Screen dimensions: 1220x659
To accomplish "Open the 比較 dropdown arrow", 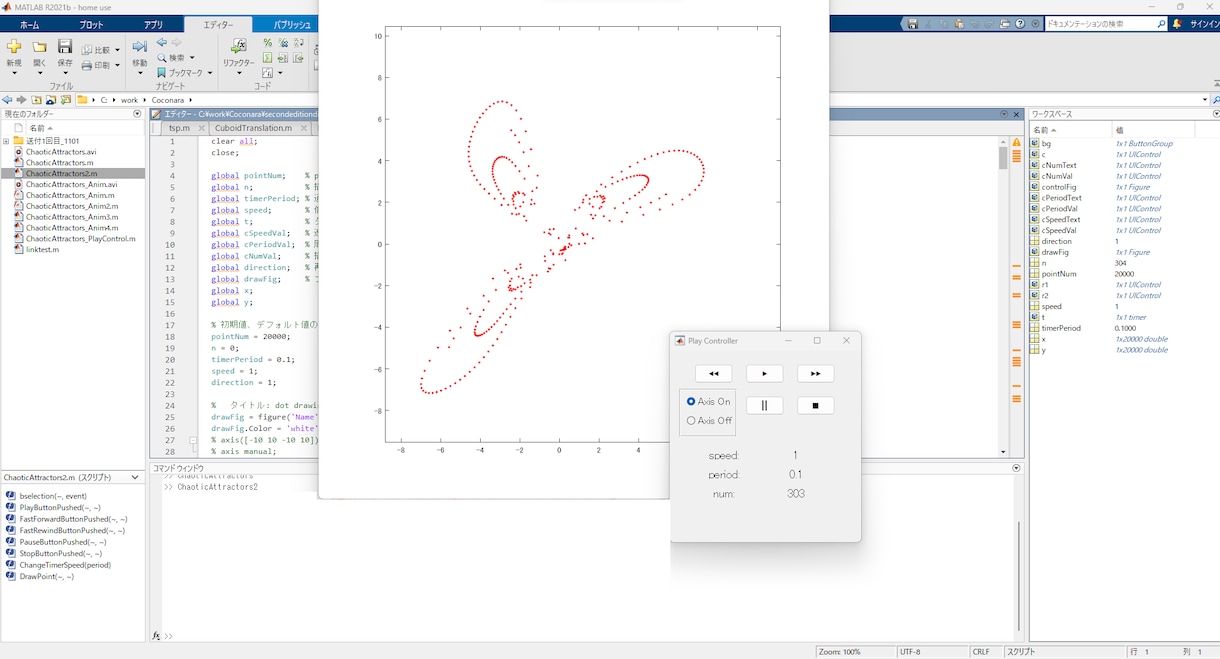I will (117, 50).
